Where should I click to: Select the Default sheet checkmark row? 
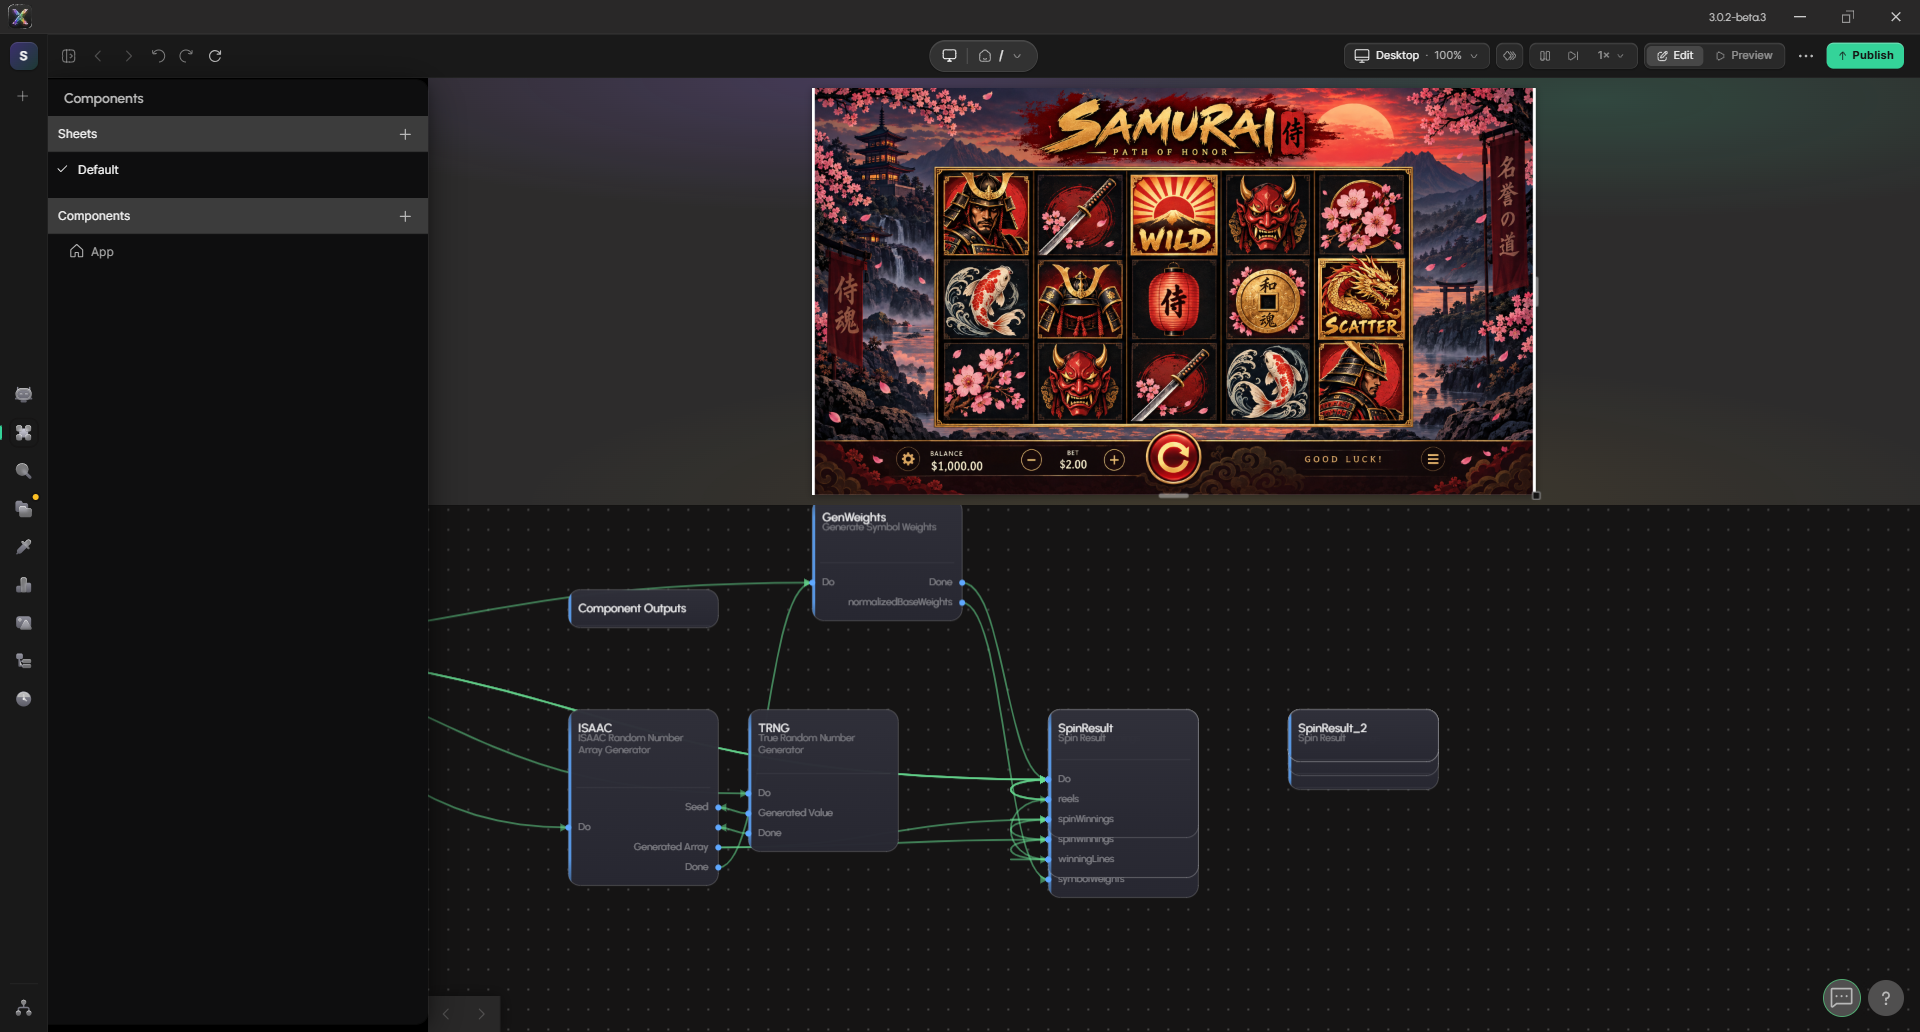pyautogui.click(x=238, y=170)
